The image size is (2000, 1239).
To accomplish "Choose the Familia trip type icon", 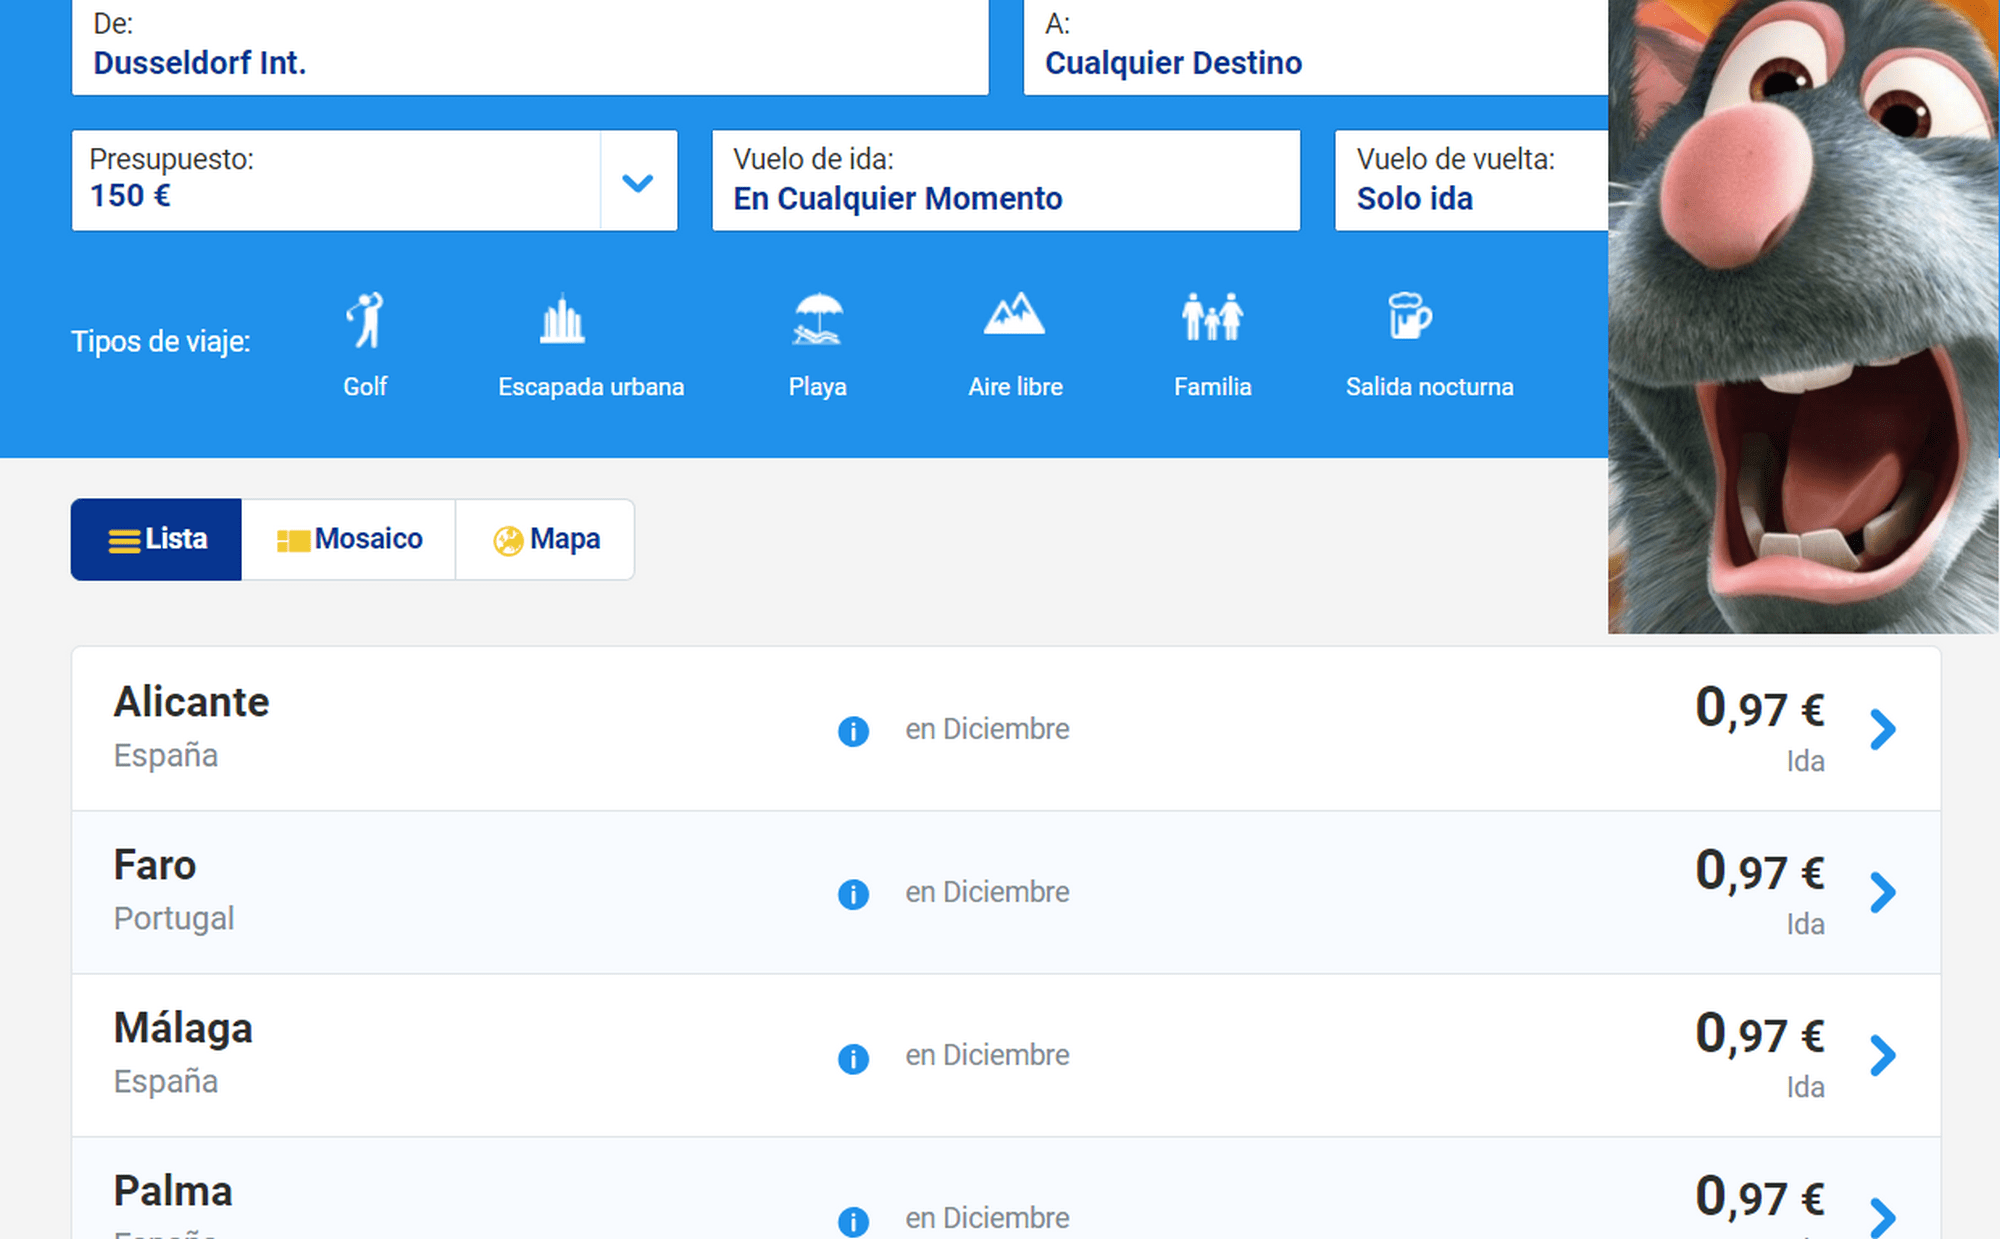I will click(1212, 317).
